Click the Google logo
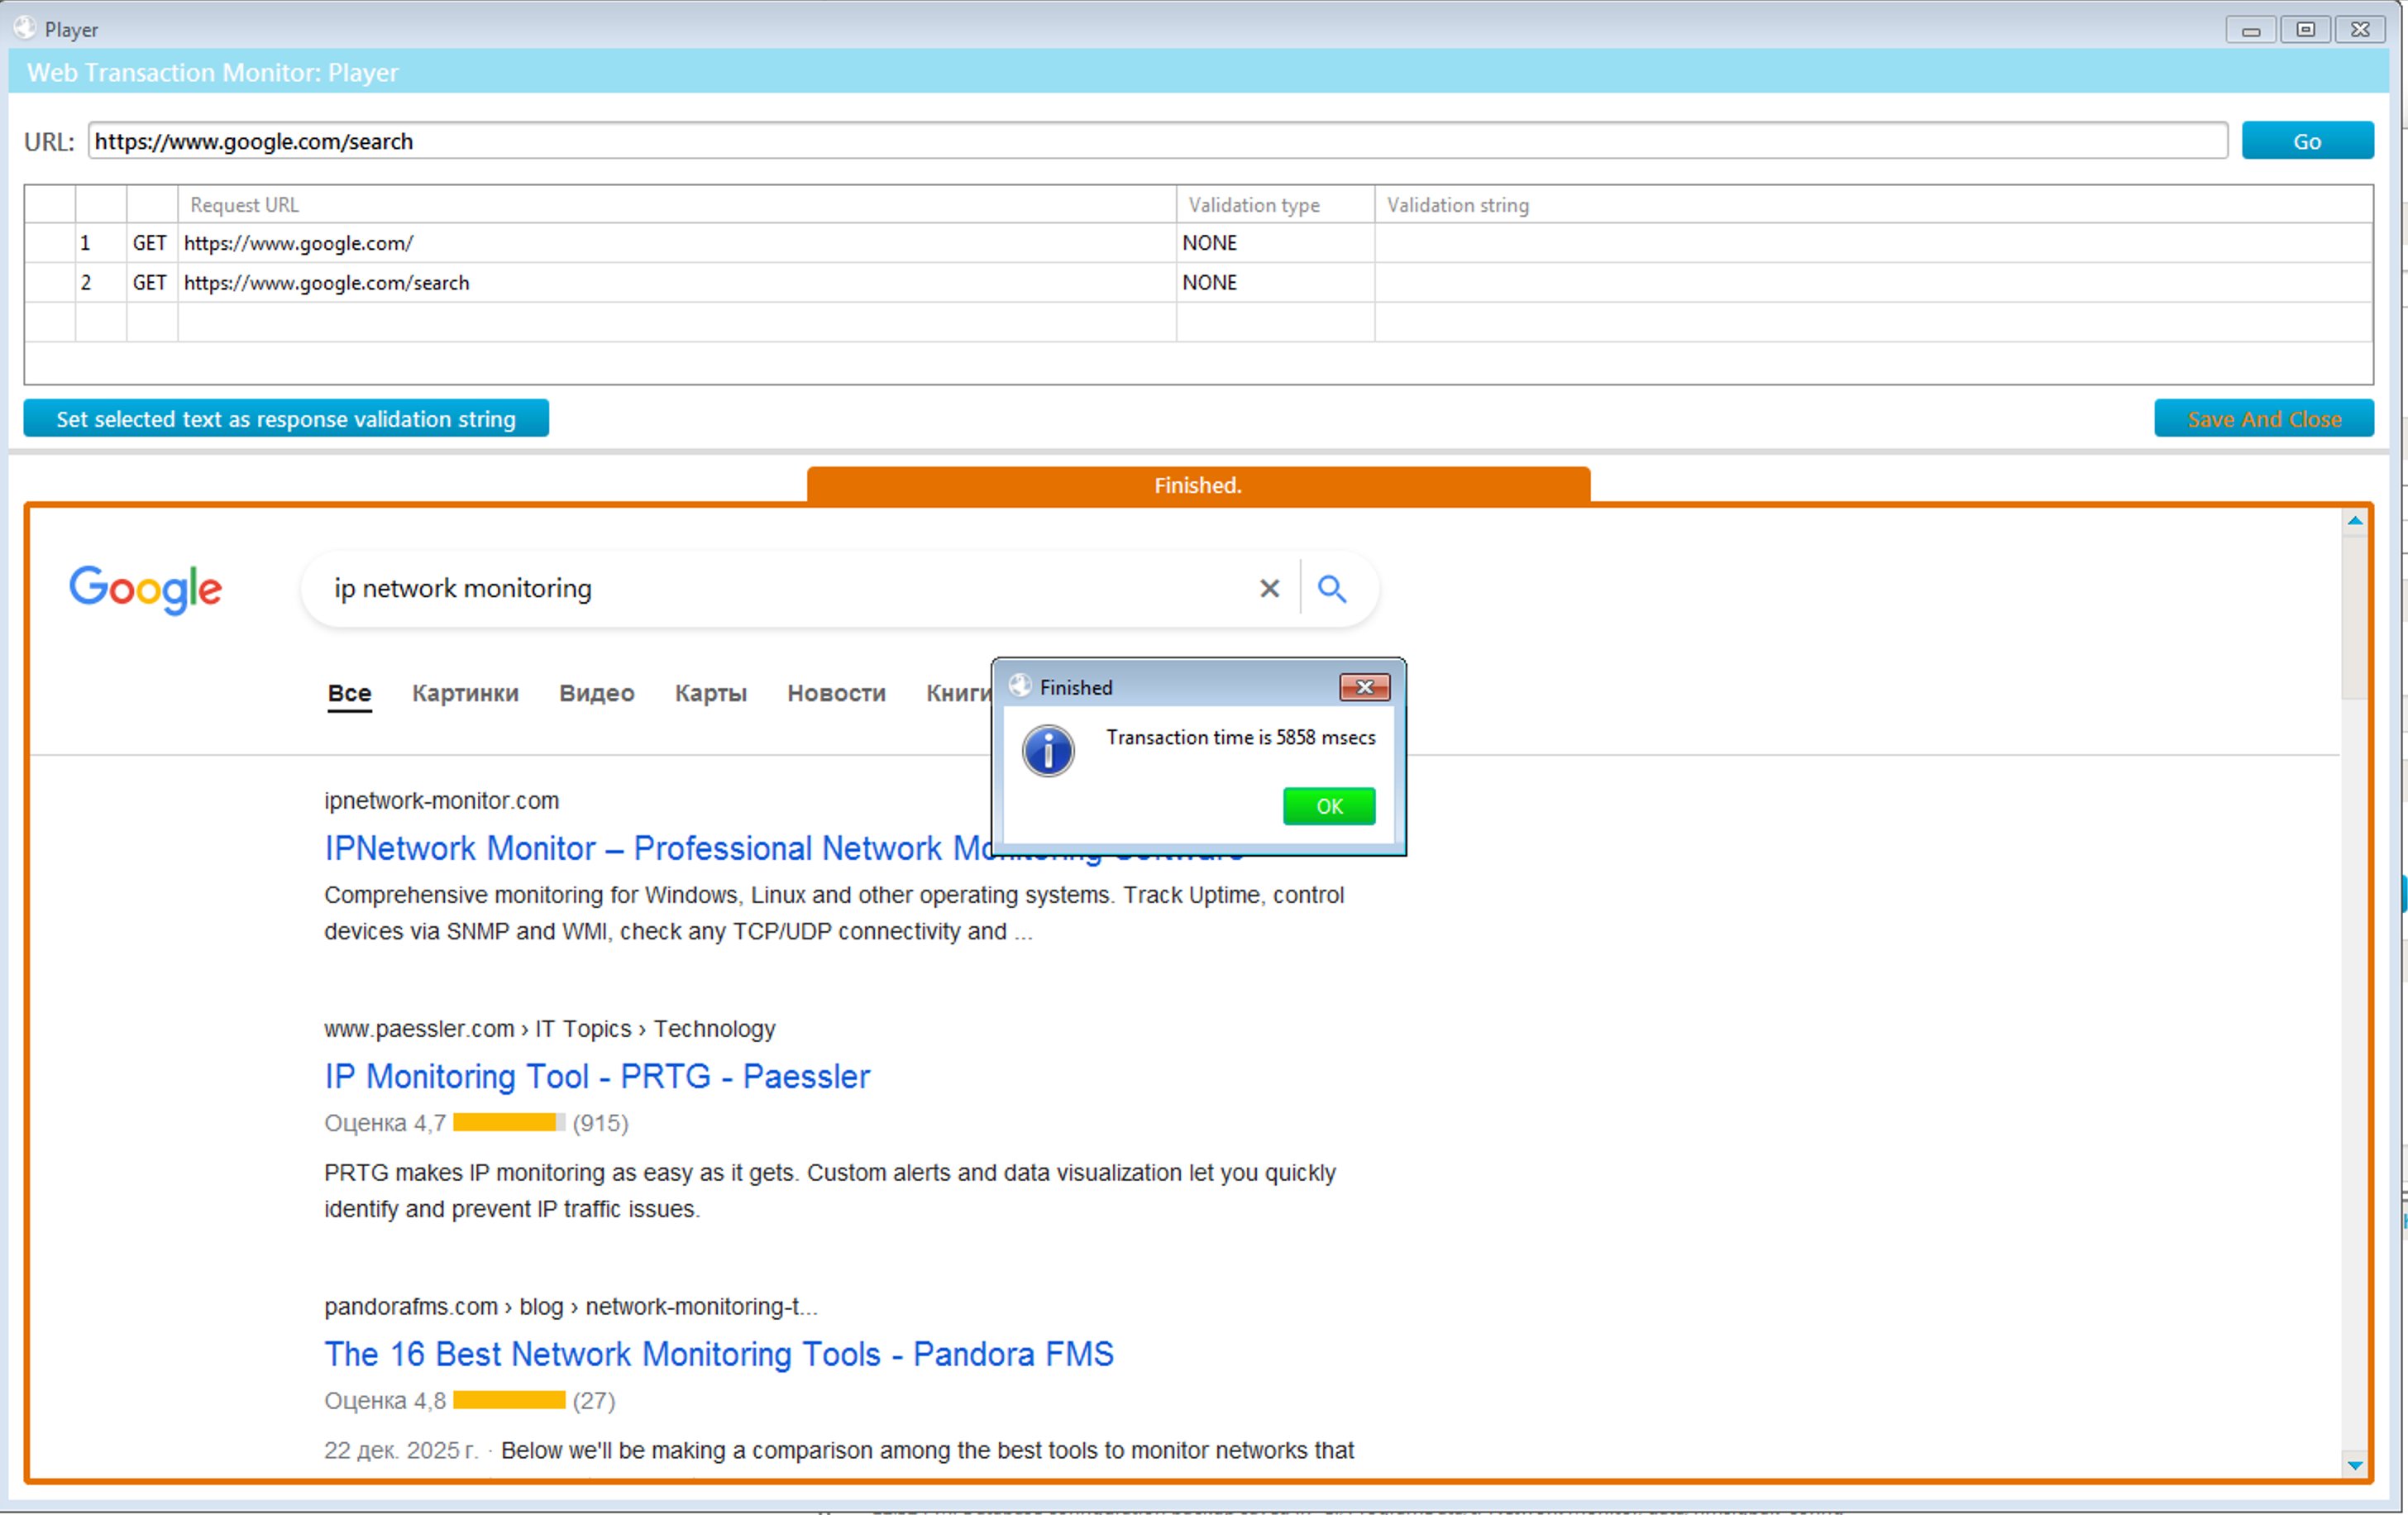The image size is (2408, 1515). (x=146, y=588)
